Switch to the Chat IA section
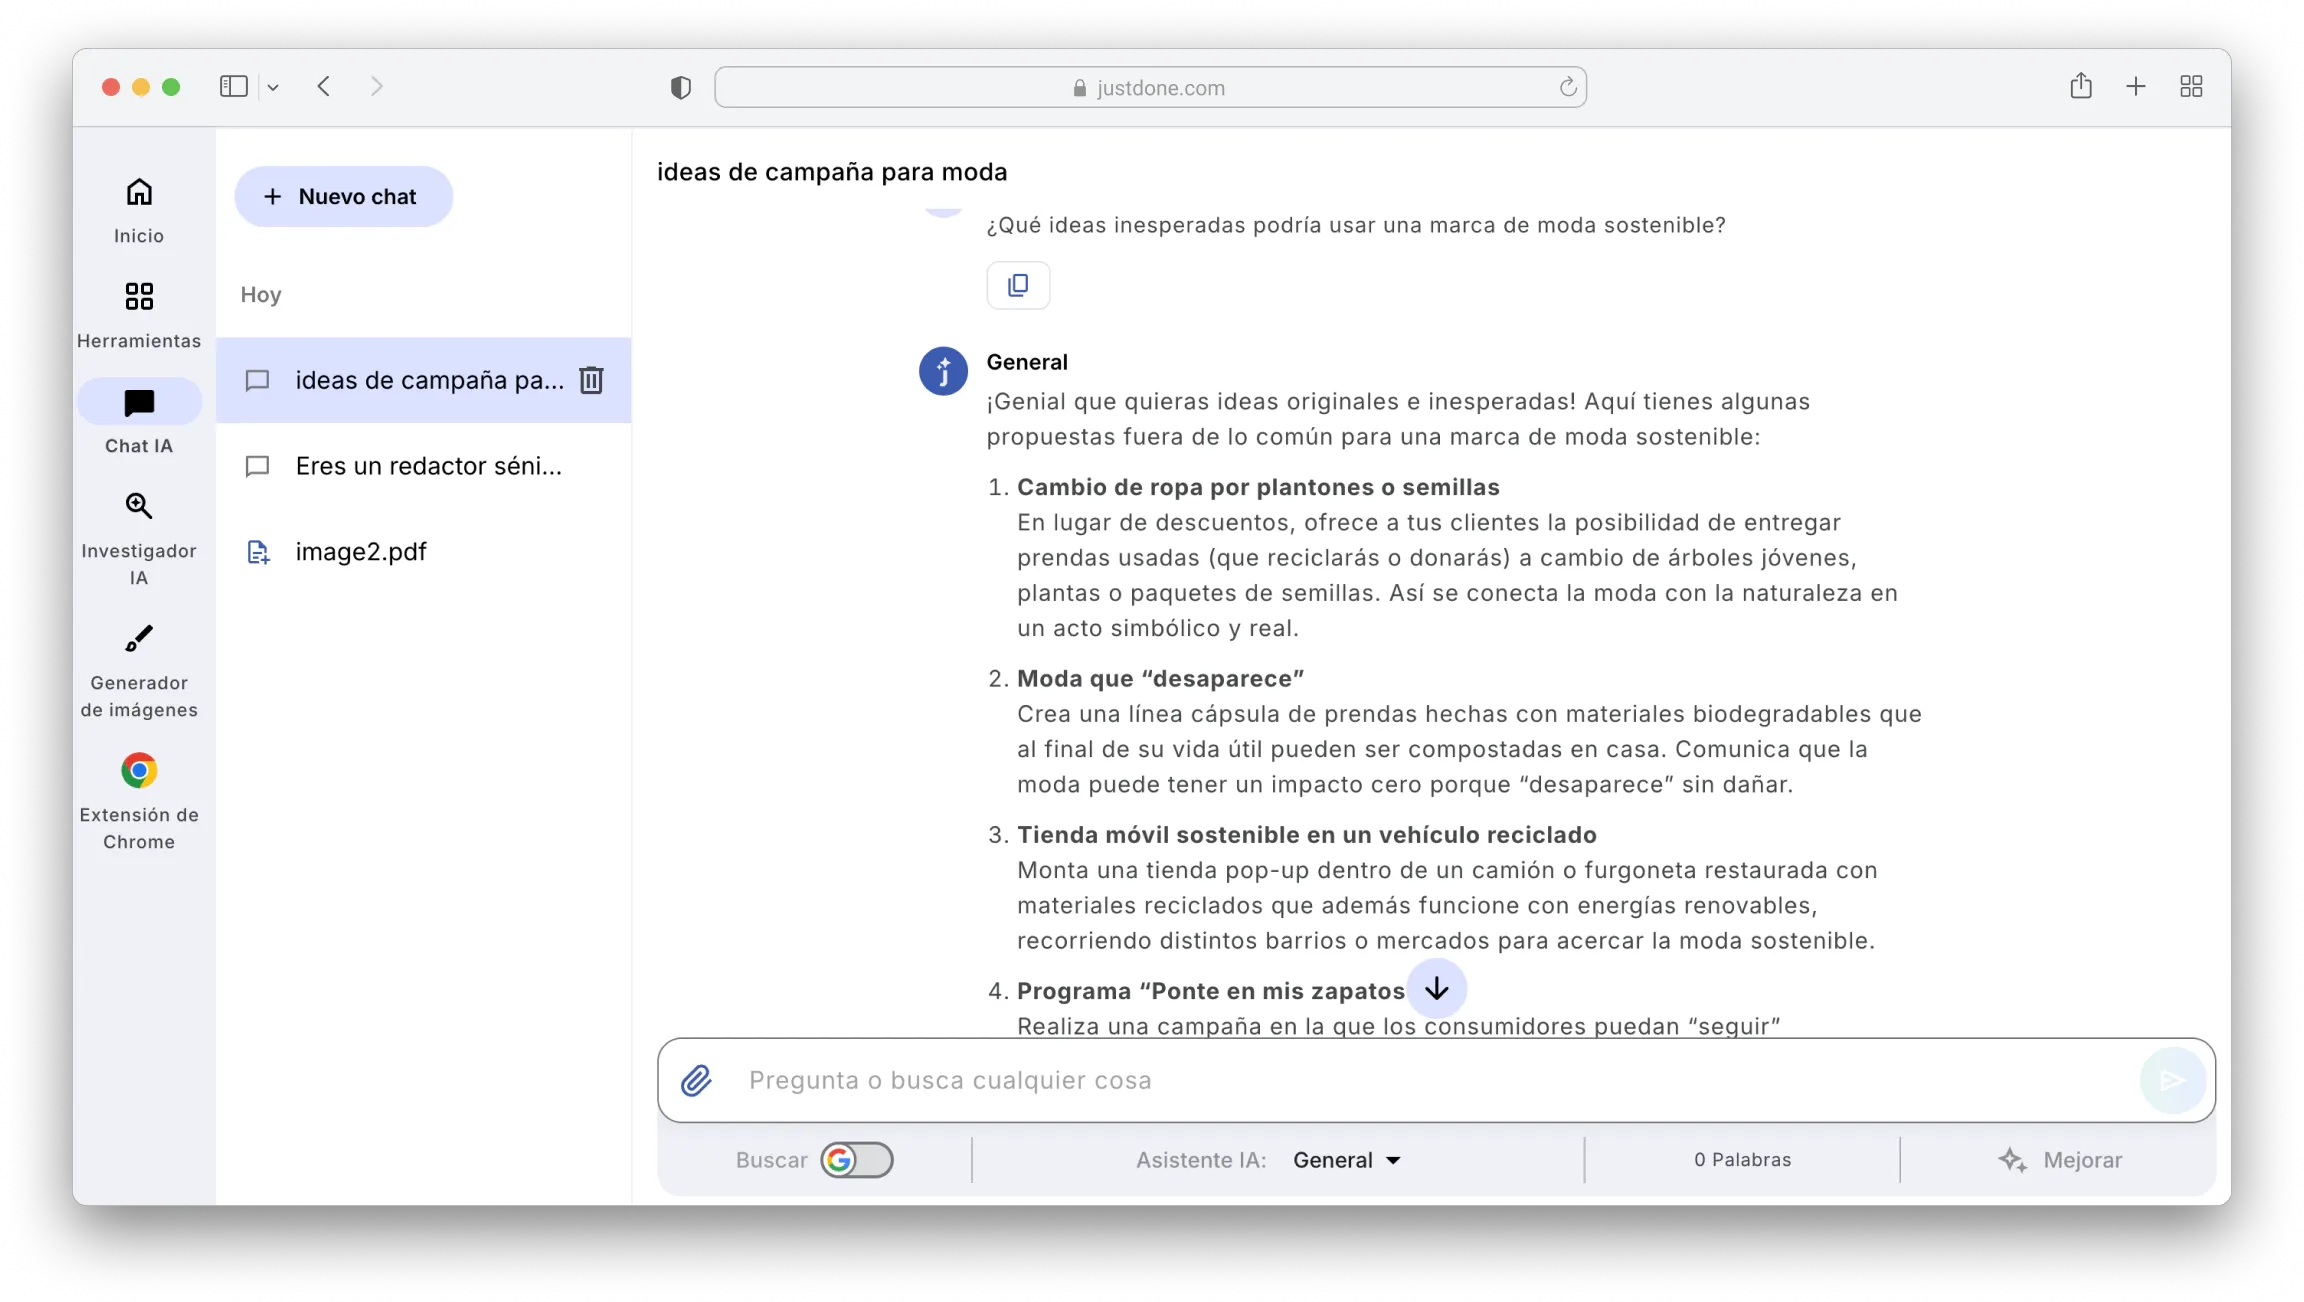 (x=139, y=404)
